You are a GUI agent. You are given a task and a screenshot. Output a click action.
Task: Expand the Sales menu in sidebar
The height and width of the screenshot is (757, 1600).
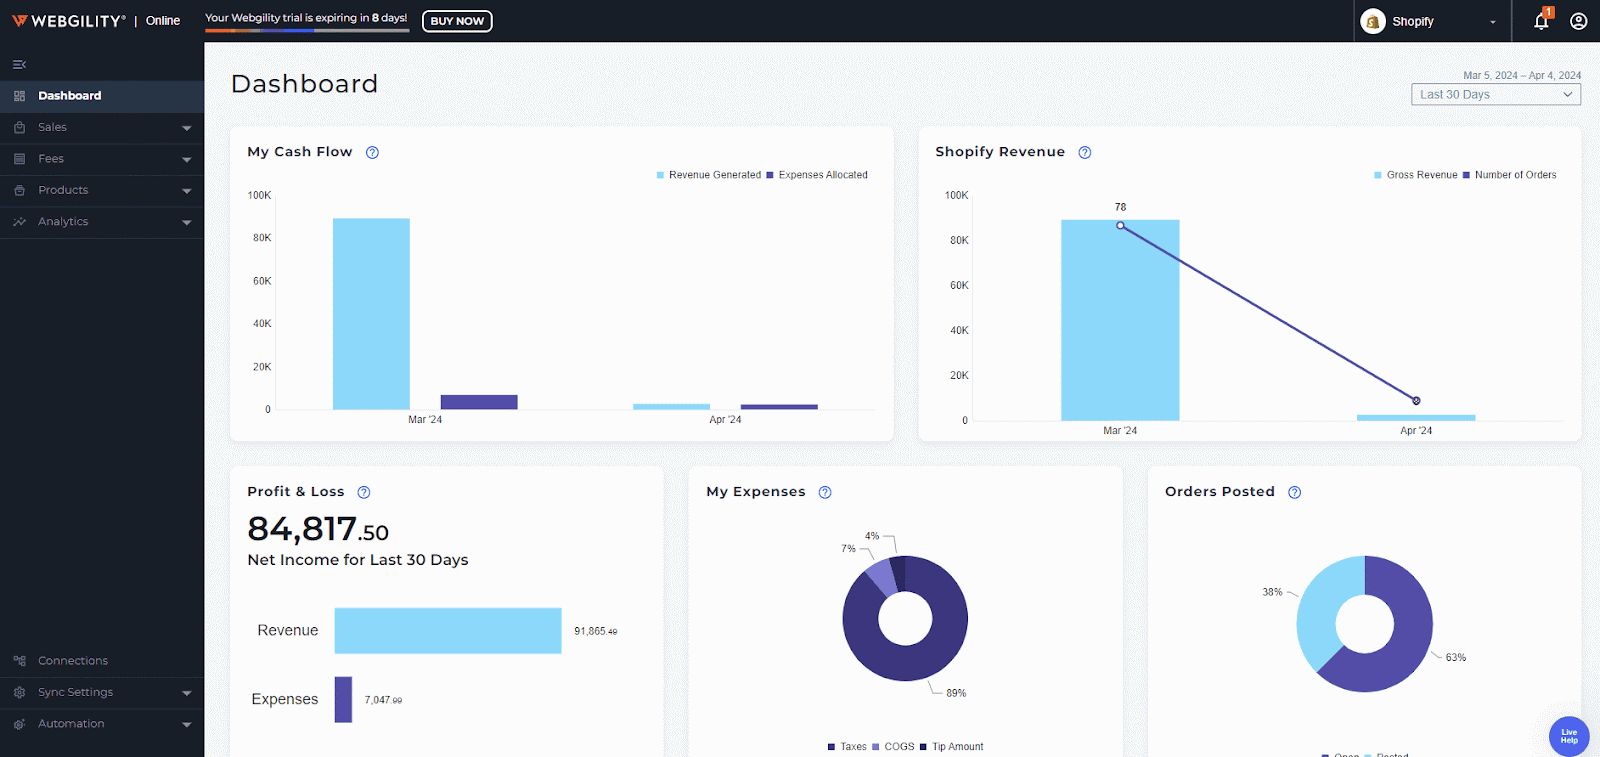tap(102, 128)
